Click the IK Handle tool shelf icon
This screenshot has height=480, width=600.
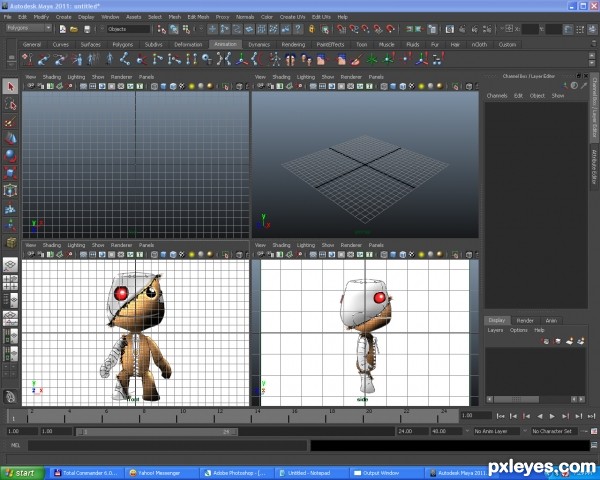(x=44, y=59)
